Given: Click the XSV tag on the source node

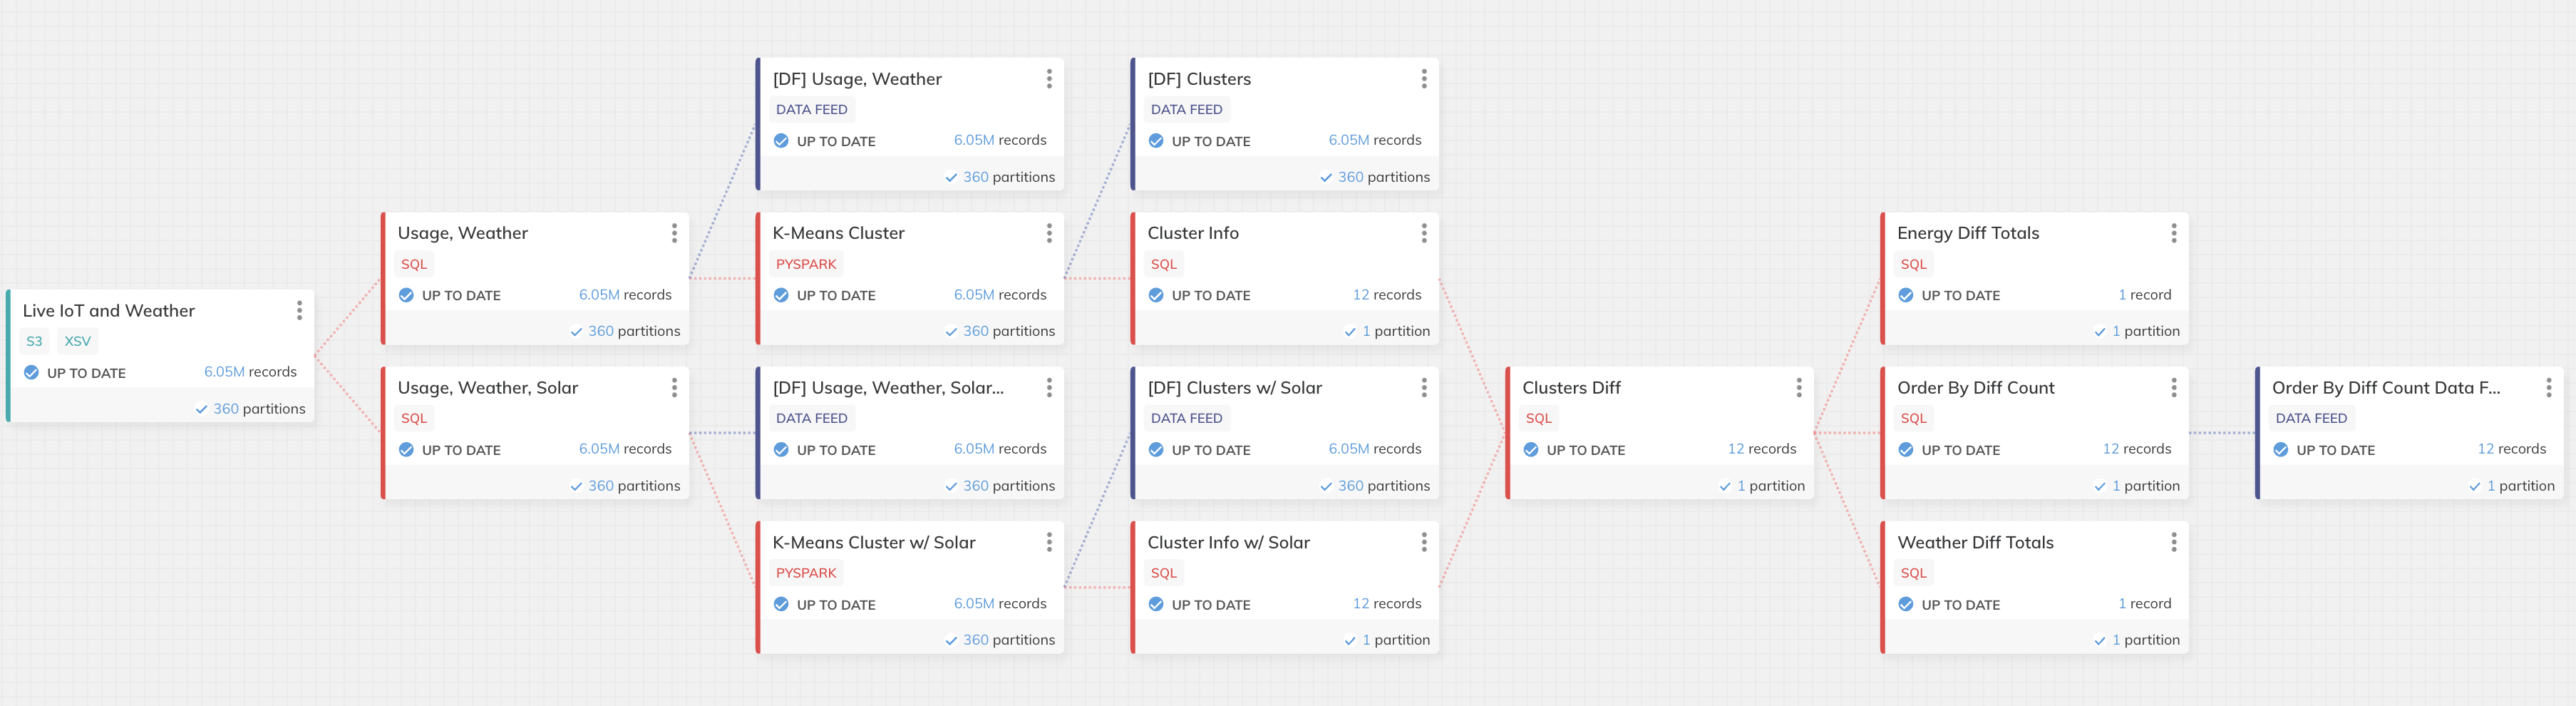Looking at the screenshot, I should pos(78,341).
